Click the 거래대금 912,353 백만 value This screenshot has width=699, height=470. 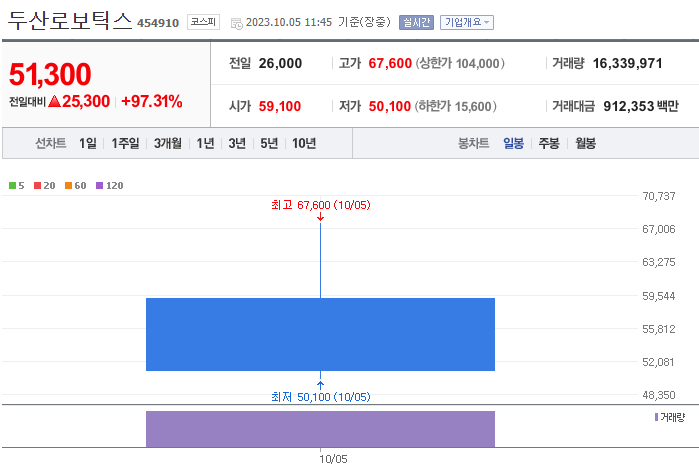pos(641,106)
